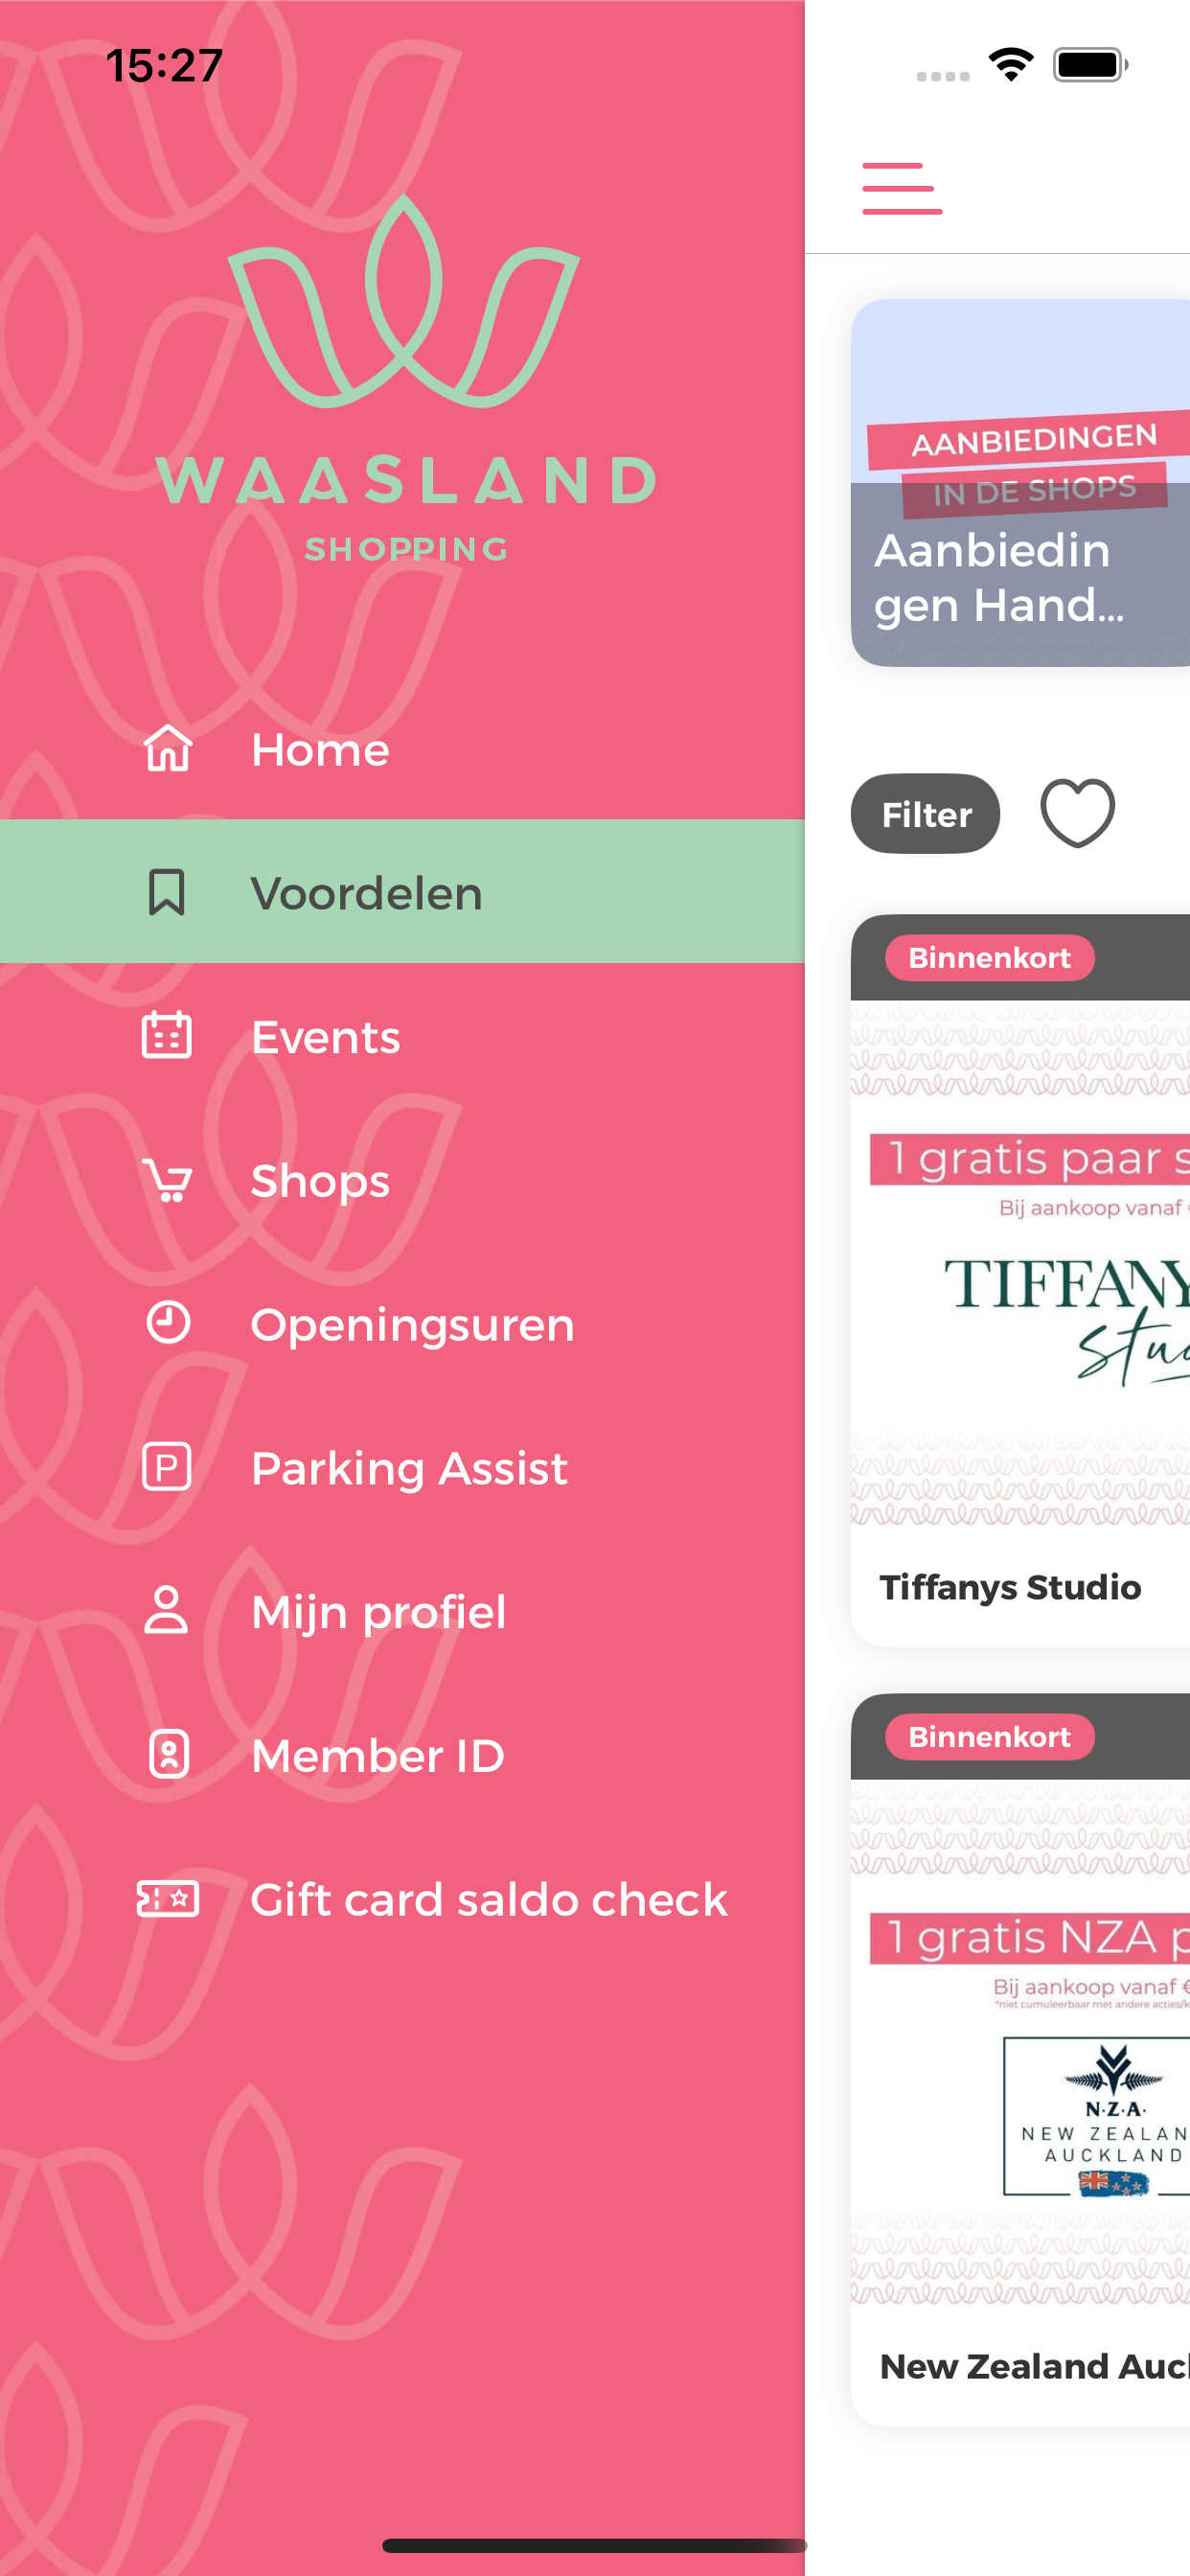Click the Openingsuren clock icon
The image size is (1190, 2576).
pyautogui.click(x=168, y=1322)
